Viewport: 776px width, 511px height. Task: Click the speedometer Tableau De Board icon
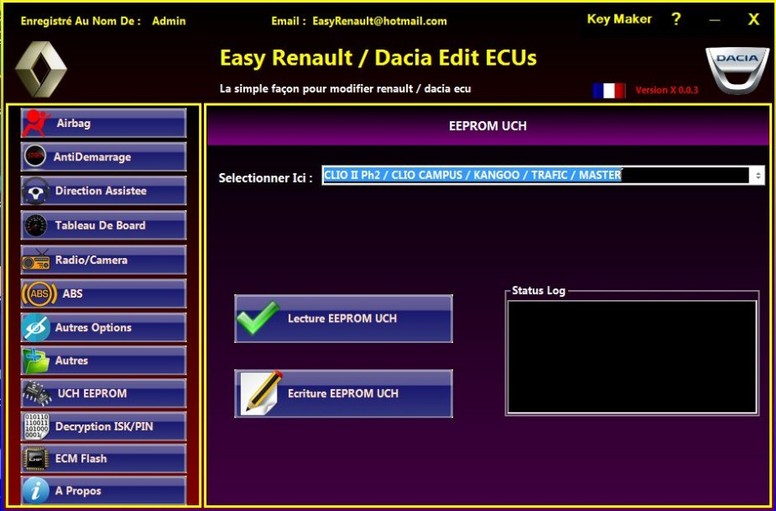tap(36, 226)
